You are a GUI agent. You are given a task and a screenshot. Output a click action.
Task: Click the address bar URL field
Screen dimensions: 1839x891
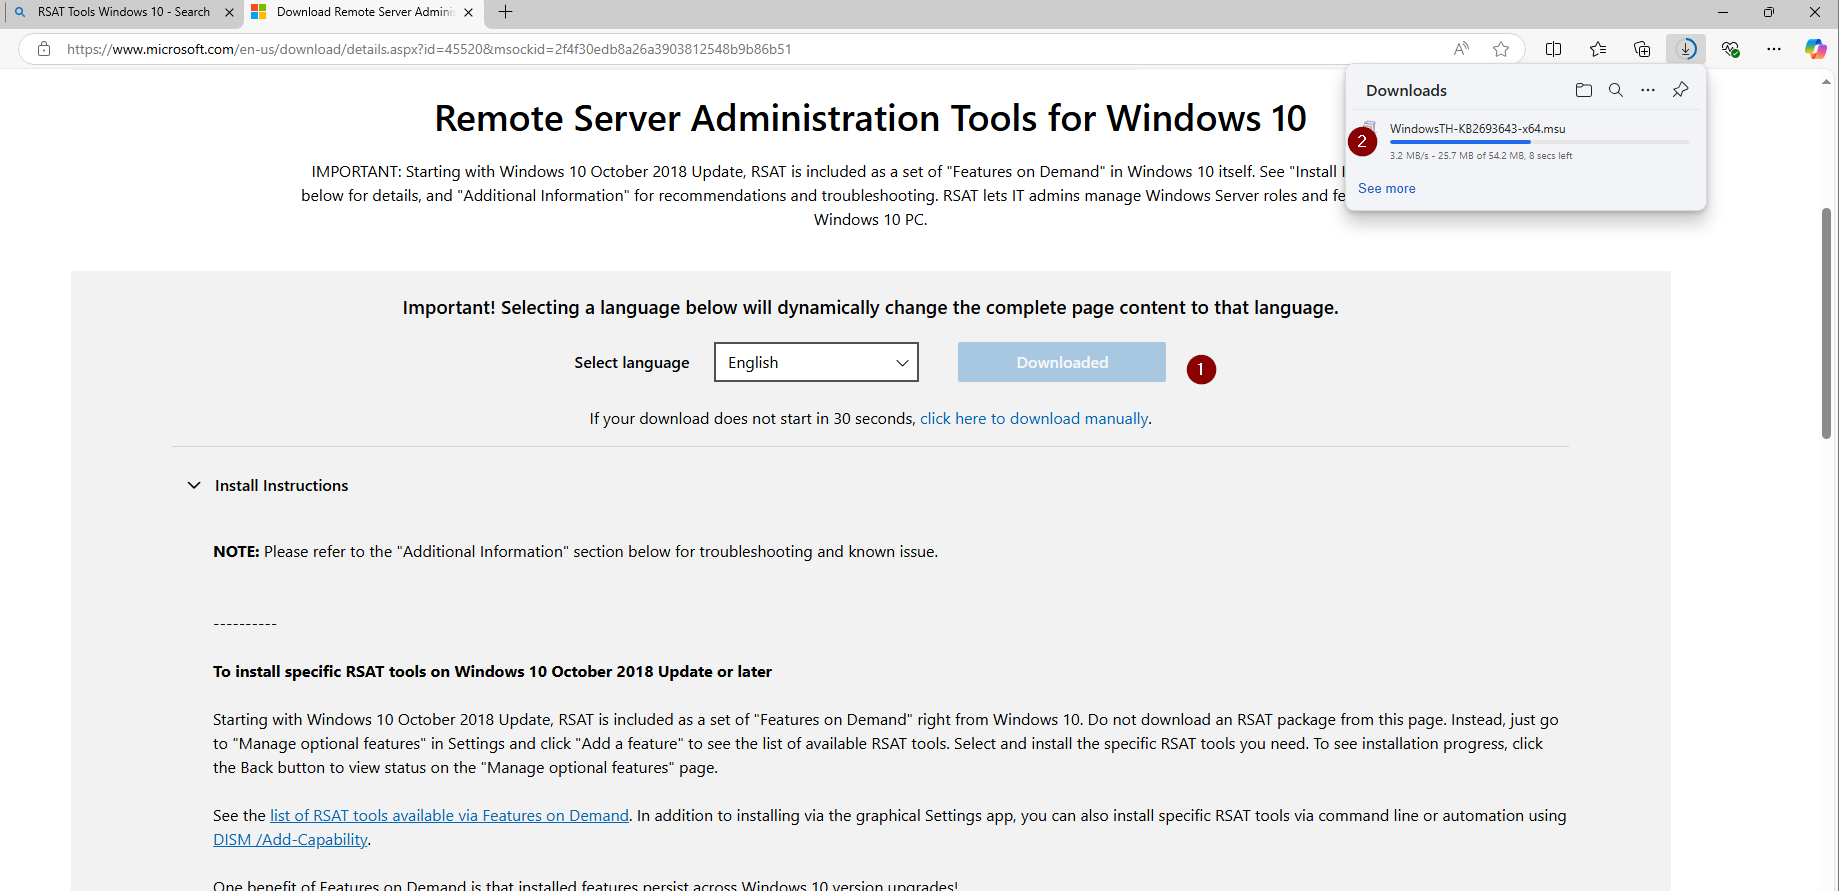[700, 49]
